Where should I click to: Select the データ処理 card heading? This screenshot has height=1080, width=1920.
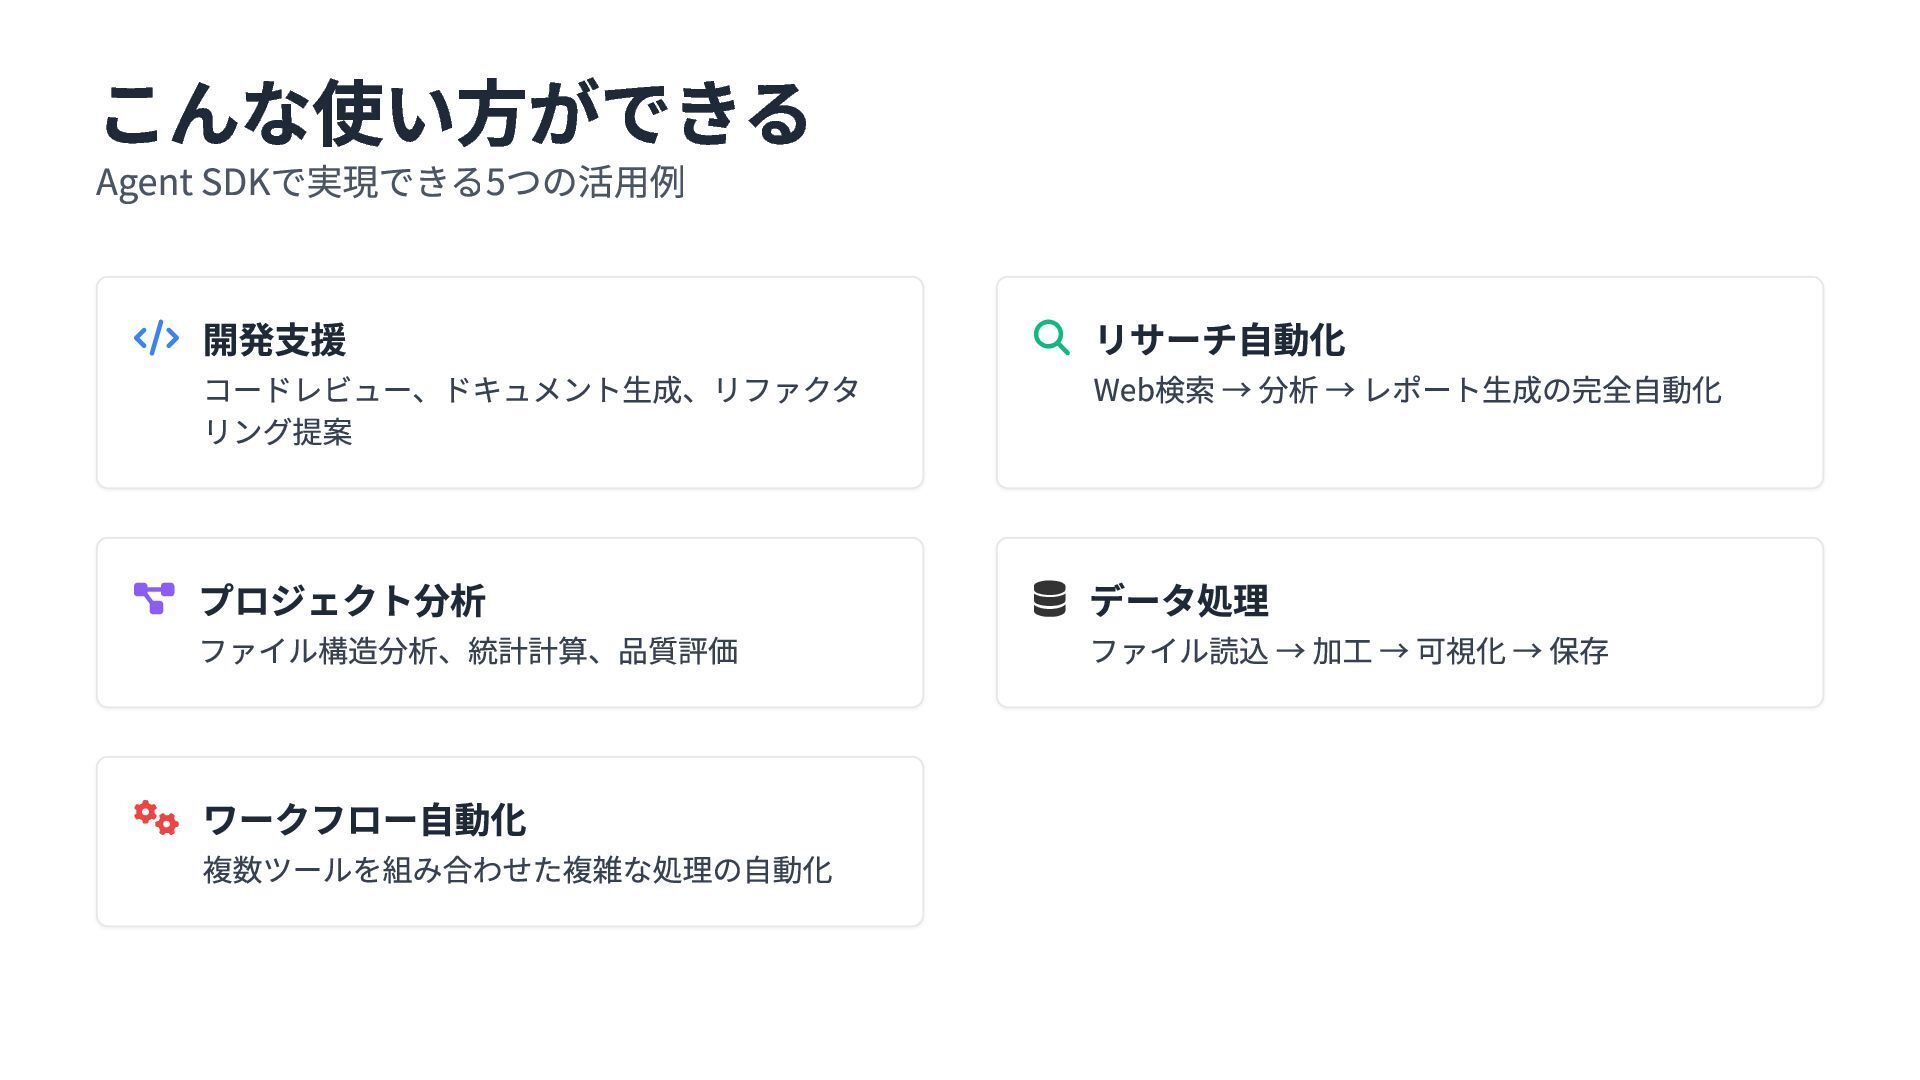[x=1179, y=601]
